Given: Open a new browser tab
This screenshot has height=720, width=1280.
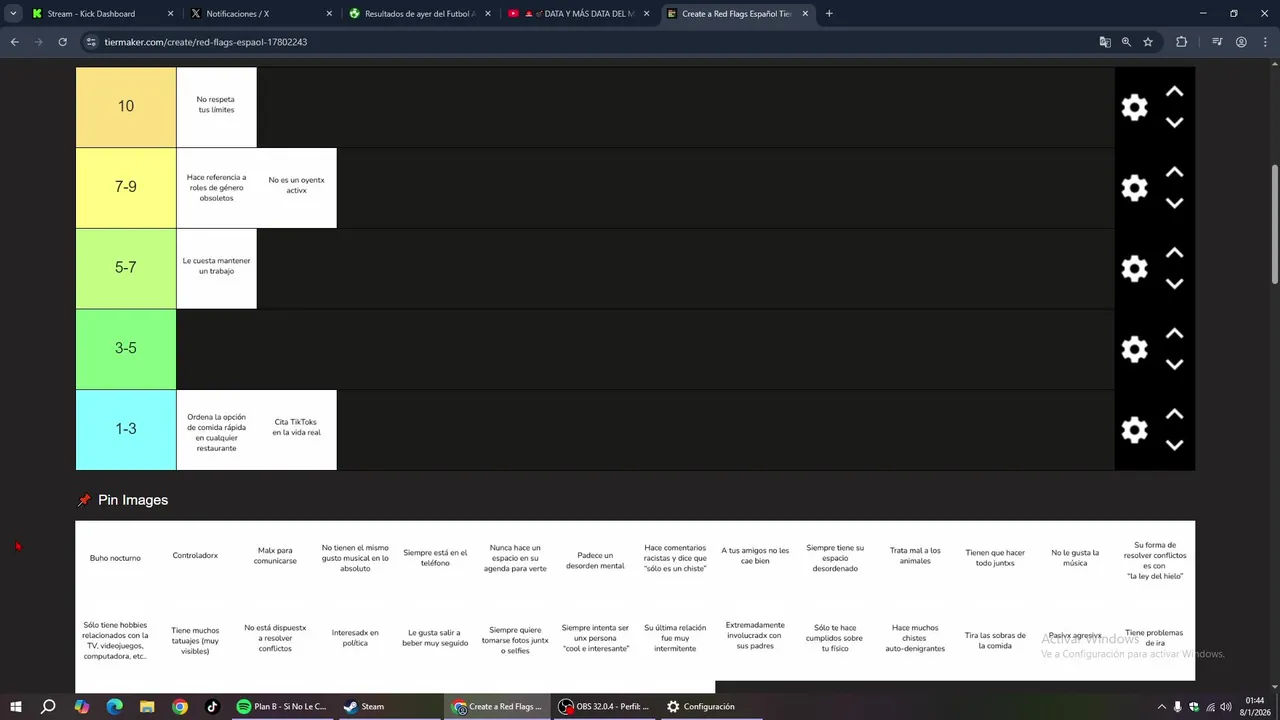Looking at the screenshot, I should pyautogui.click(x=829, y=14).
